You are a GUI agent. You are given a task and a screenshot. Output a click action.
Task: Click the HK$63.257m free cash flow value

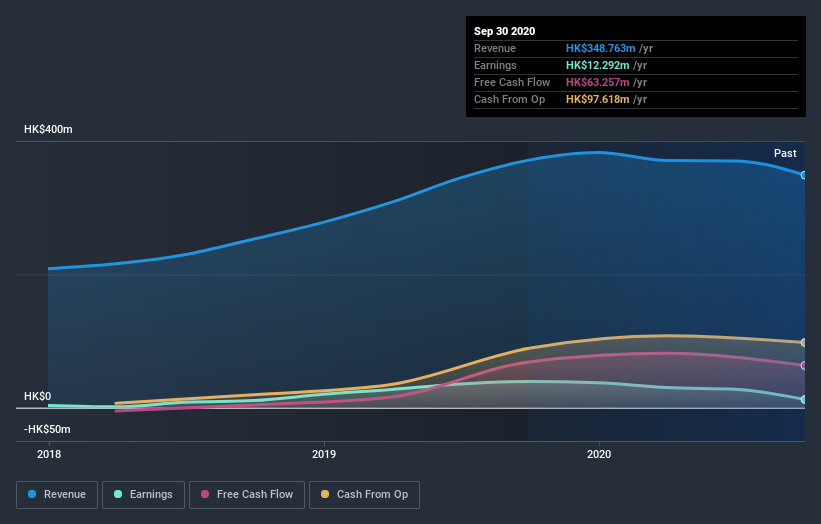[597, 82]
